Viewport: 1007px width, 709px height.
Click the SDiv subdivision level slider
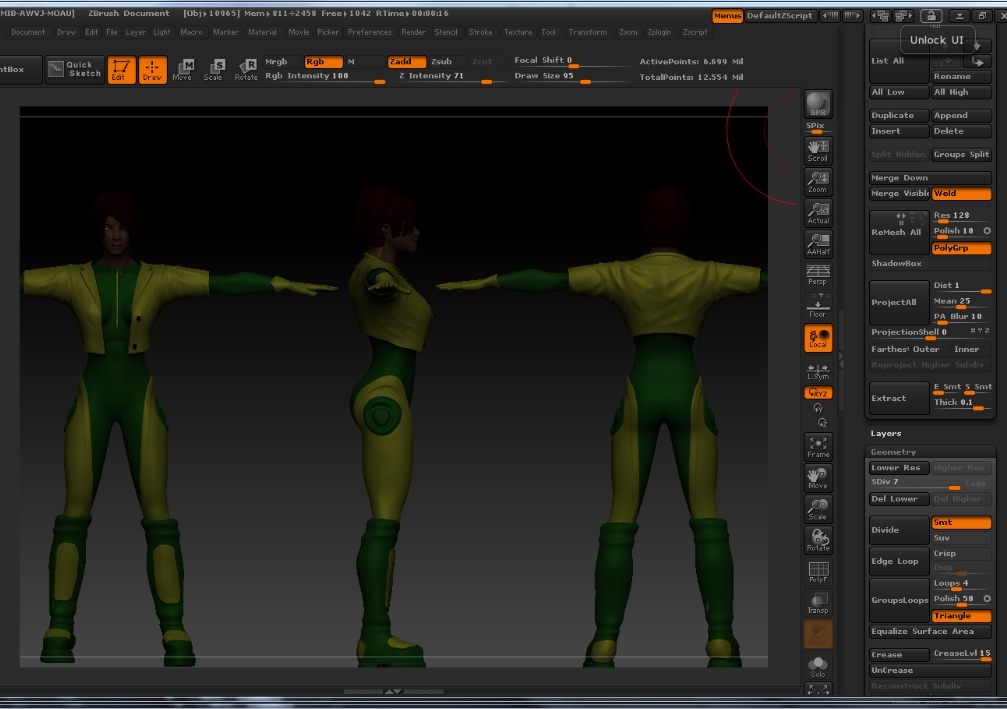click(915, 483)
